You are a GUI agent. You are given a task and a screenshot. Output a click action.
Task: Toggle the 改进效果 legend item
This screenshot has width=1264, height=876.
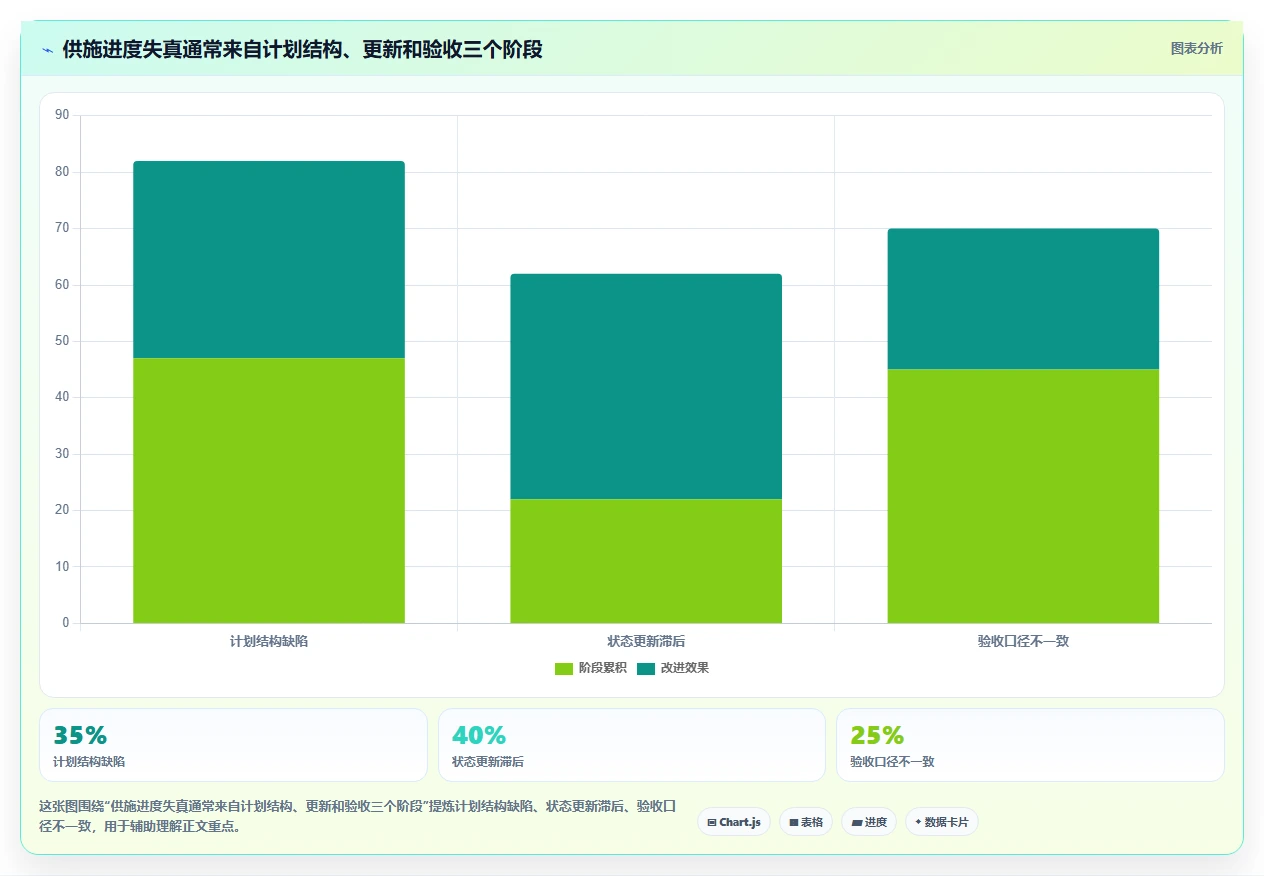[x=673, y=668]
